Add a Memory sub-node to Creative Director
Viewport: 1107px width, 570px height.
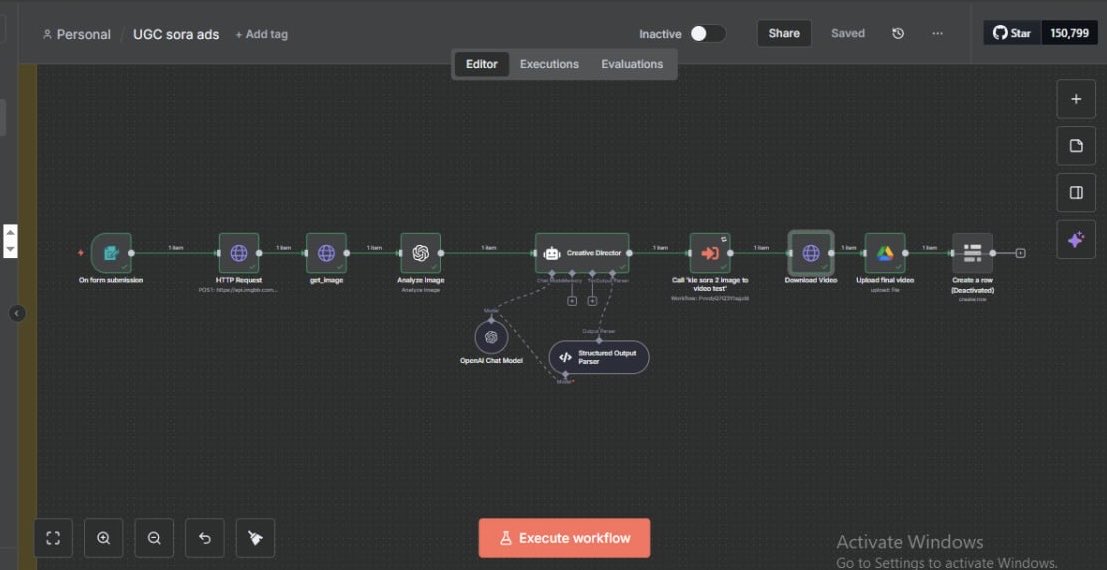572,301
